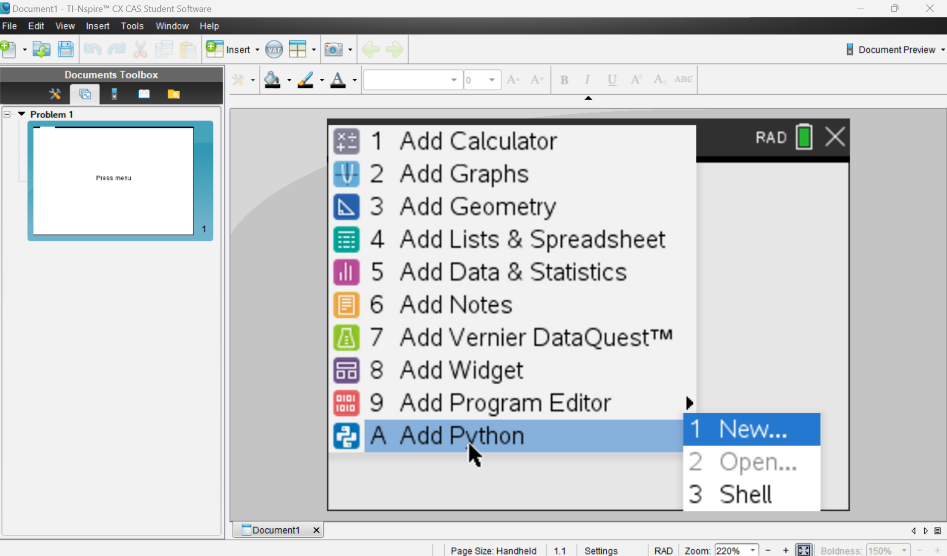Click the Undo arrow icon
The height and width of the screenshot is (556, 947).
point(92,50)
